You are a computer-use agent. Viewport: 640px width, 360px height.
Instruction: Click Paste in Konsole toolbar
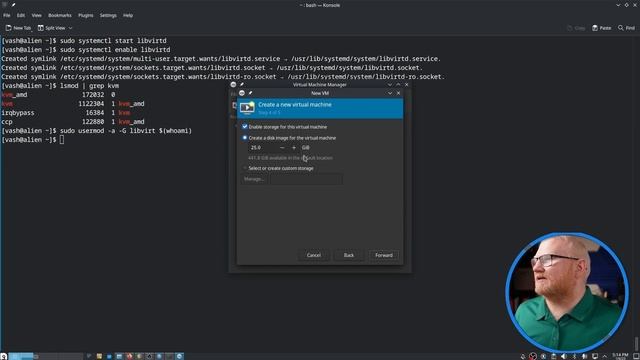(x=602, y=28)
